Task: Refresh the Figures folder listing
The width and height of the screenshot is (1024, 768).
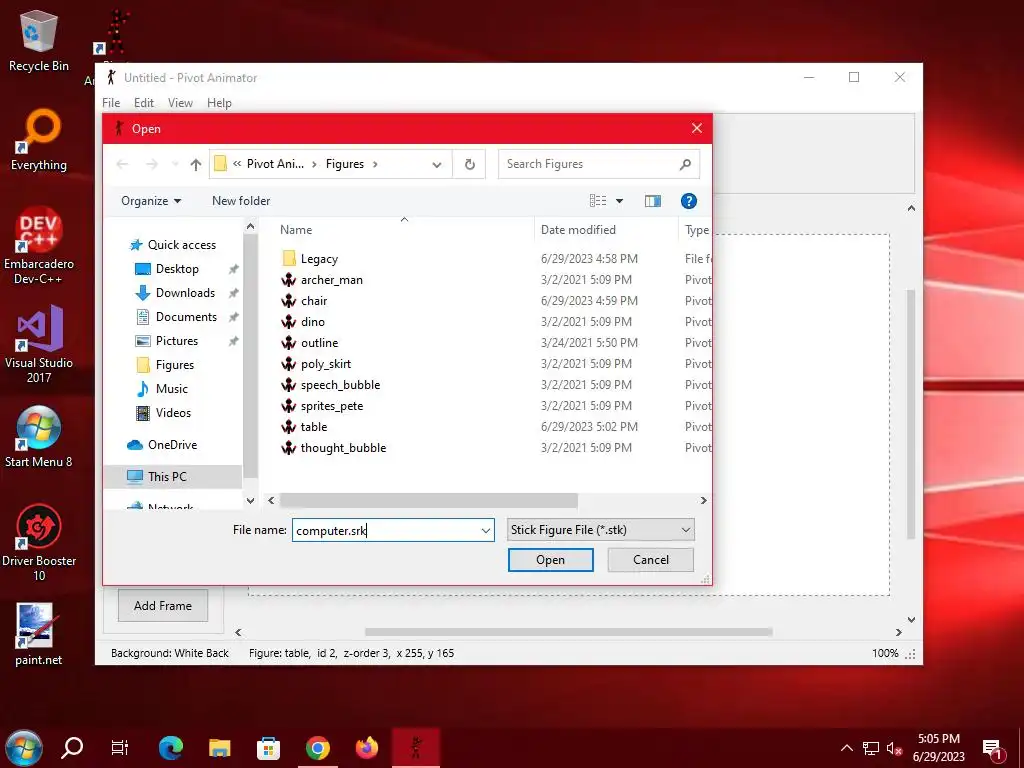Action: pos(470,164)
